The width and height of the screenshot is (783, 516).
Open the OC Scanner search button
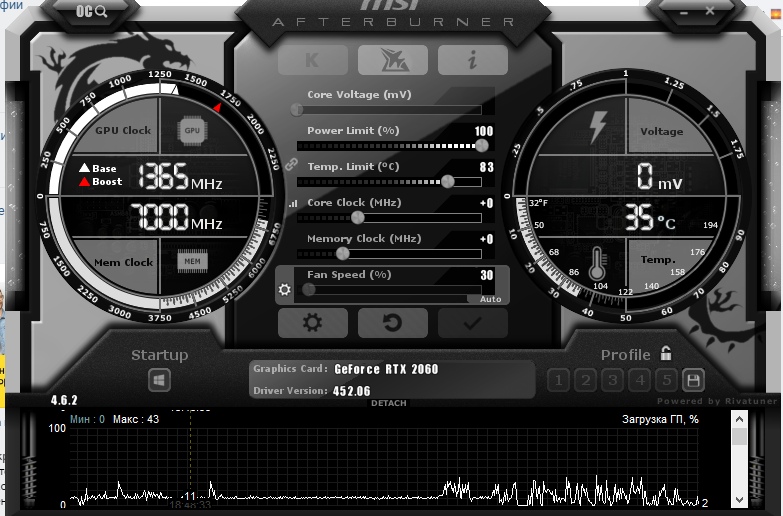[x=91, y=11]
